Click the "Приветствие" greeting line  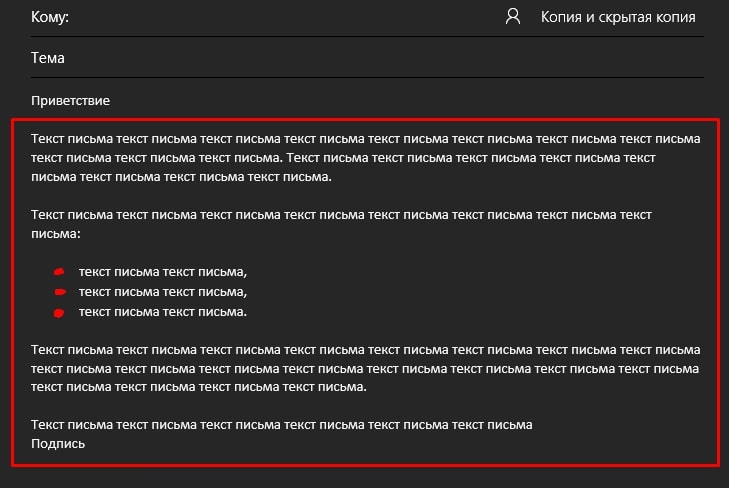70,101
